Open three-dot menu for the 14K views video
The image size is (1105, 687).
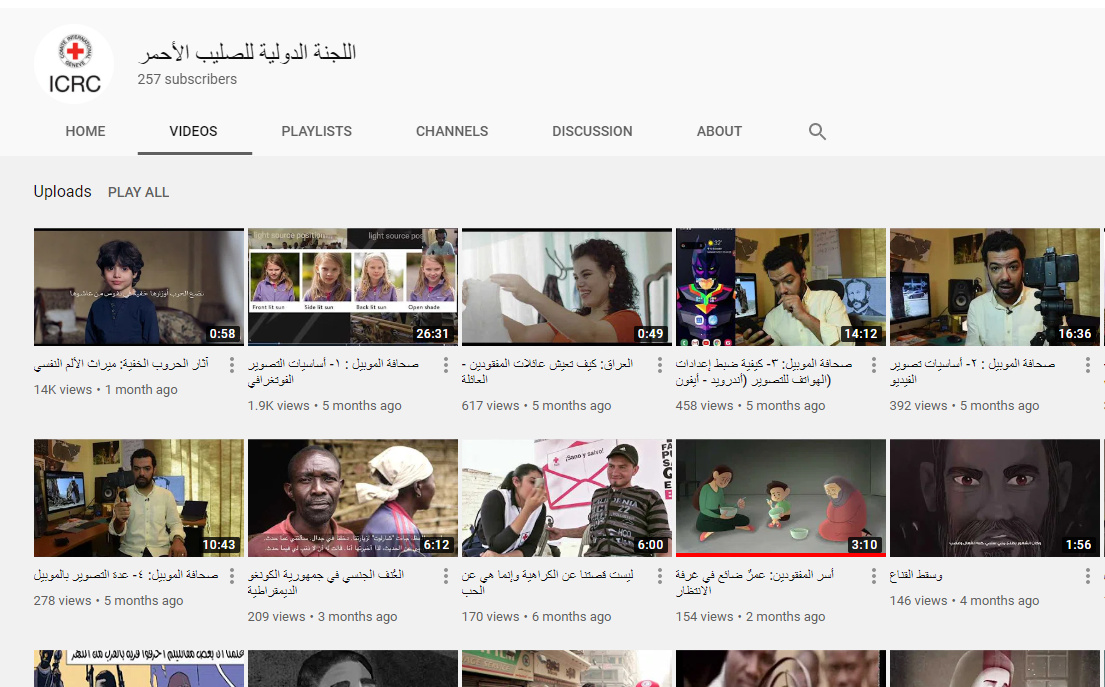[x=233, y=365]
